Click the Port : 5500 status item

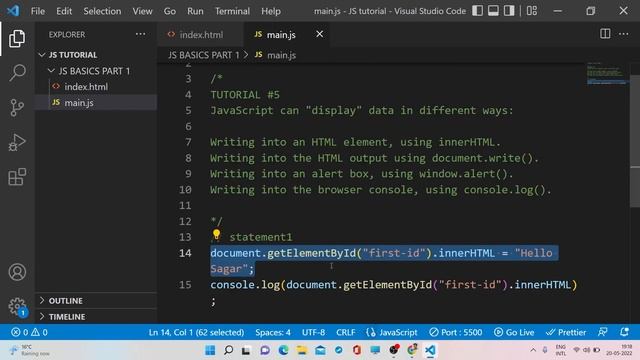point(456,332)
